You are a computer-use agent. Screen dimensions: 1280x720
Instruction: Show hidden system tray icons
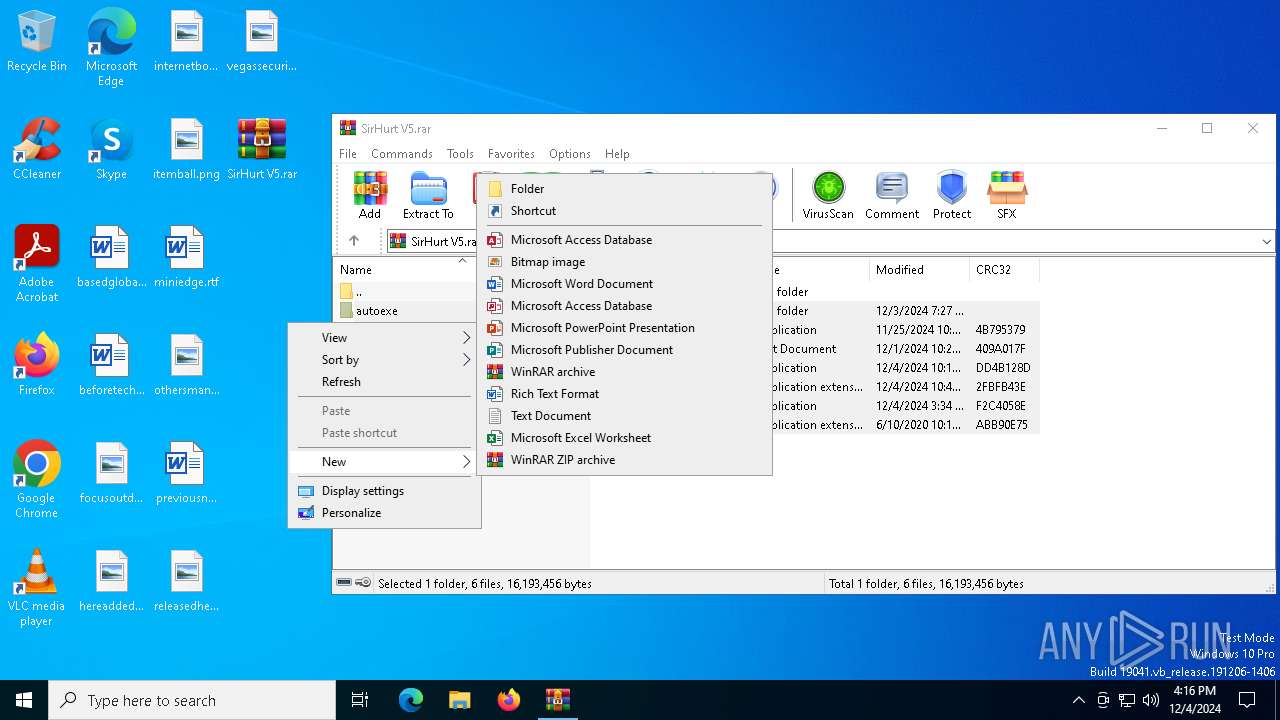point(1078,700)
